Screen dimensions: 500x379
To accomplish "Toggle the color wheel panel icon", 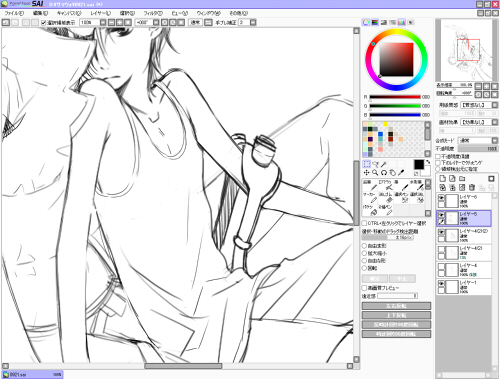I will point(366,22).
